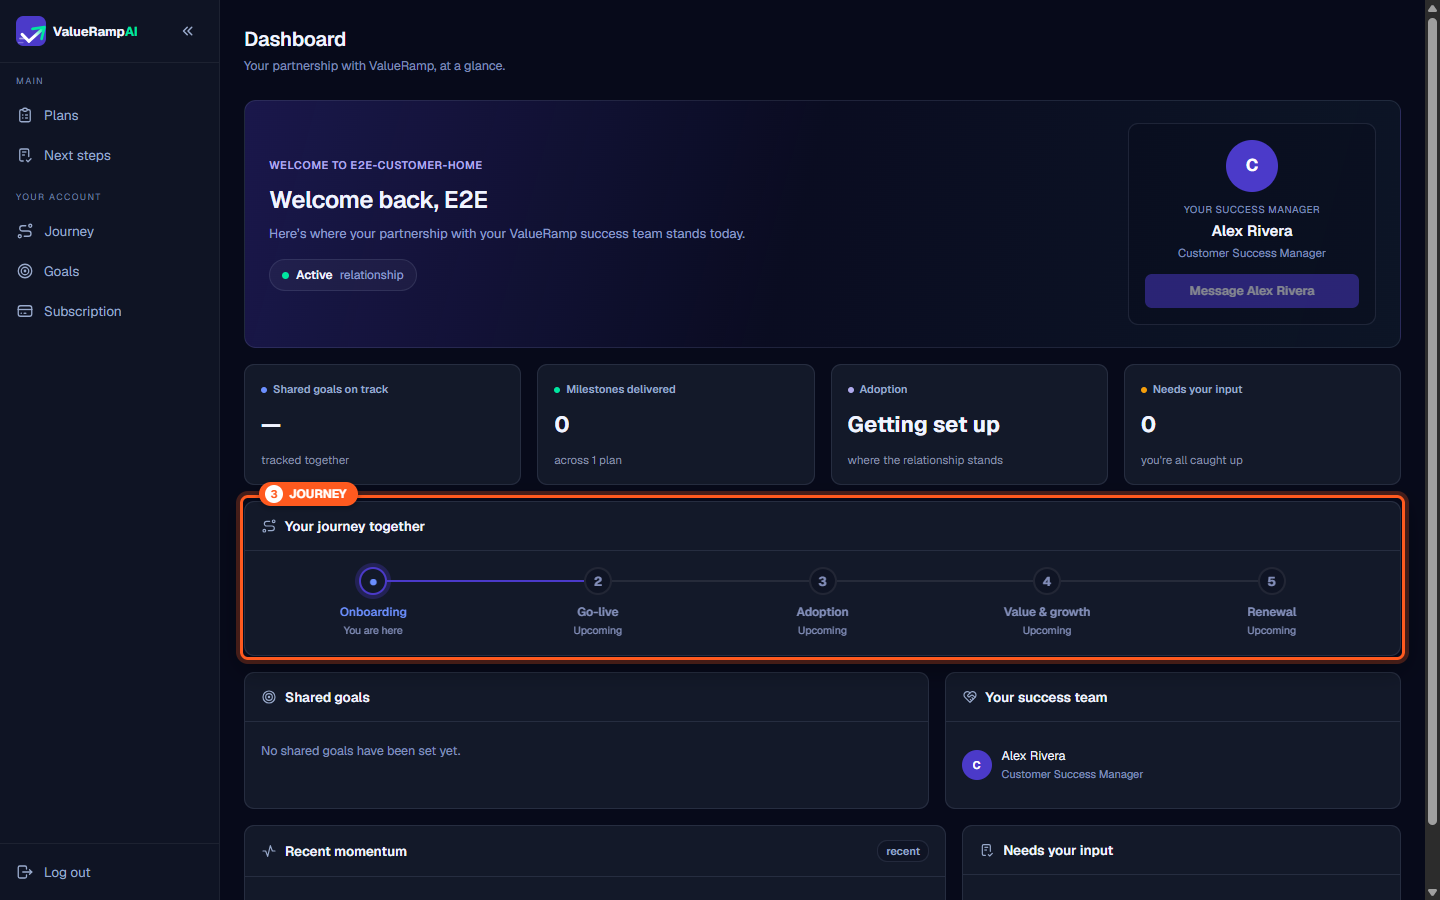Click the Next steps icon in sidebar
This screenshot has height=900, width=1440.
(25, 155)
